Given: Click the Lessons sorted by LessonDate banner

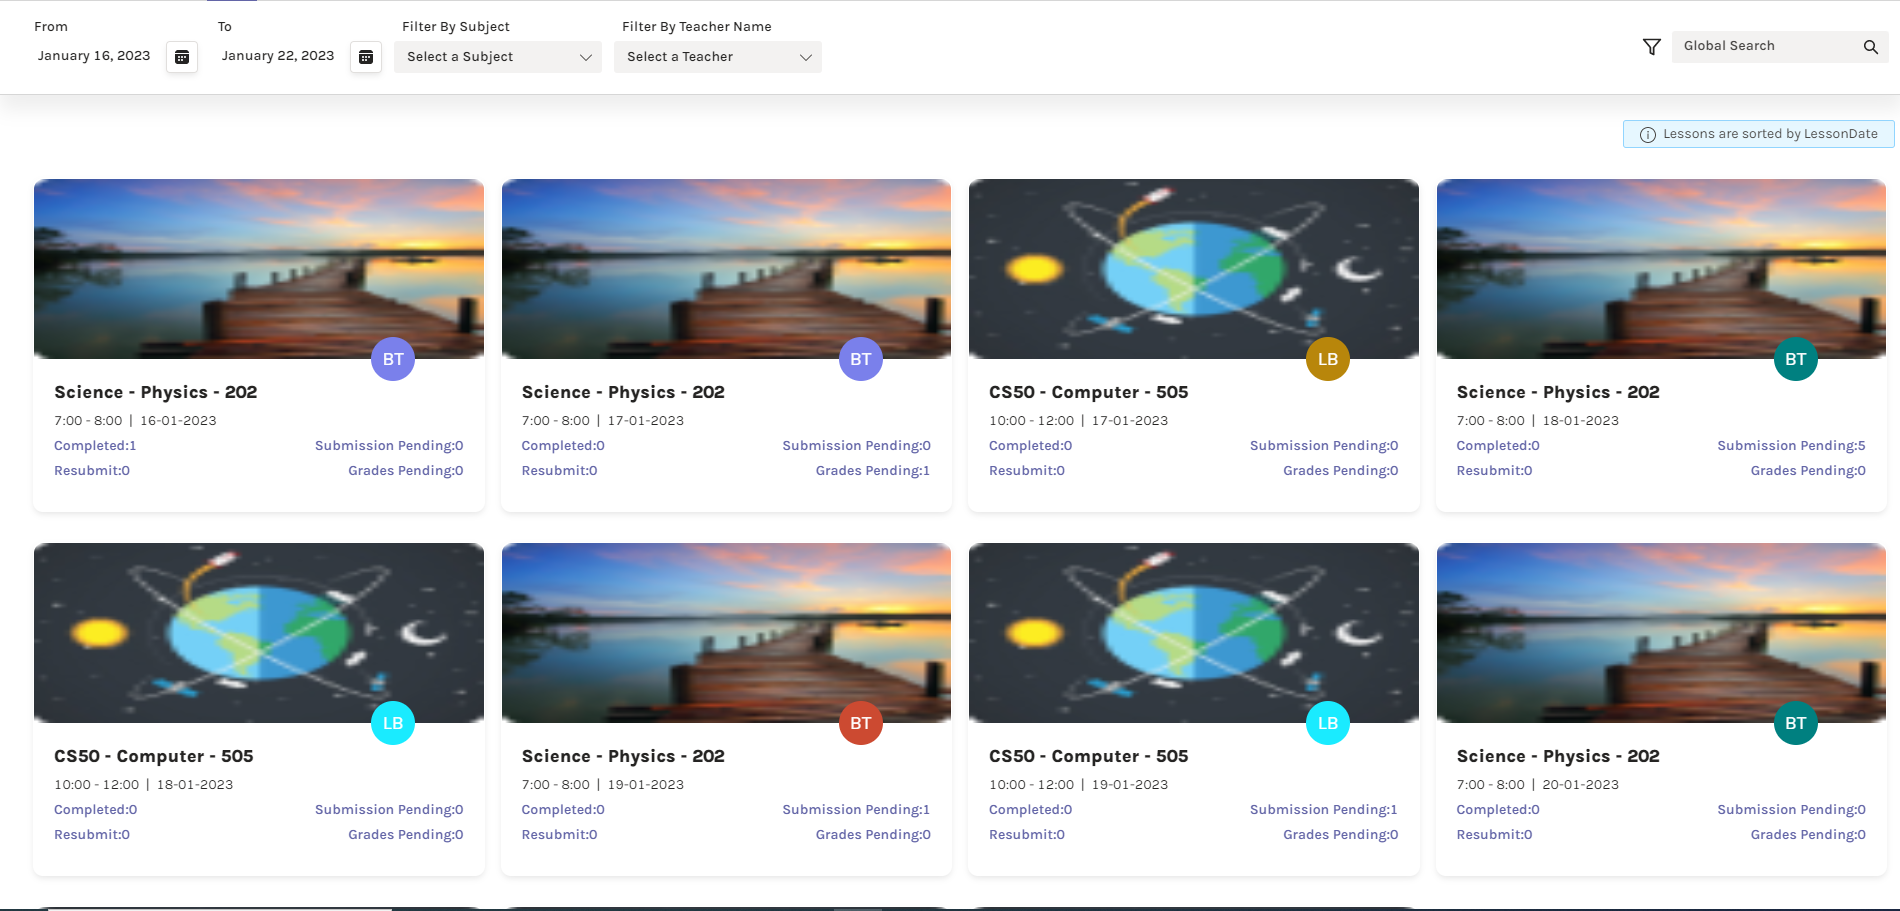Looking at the screenshot, I should coord(1757,133).
